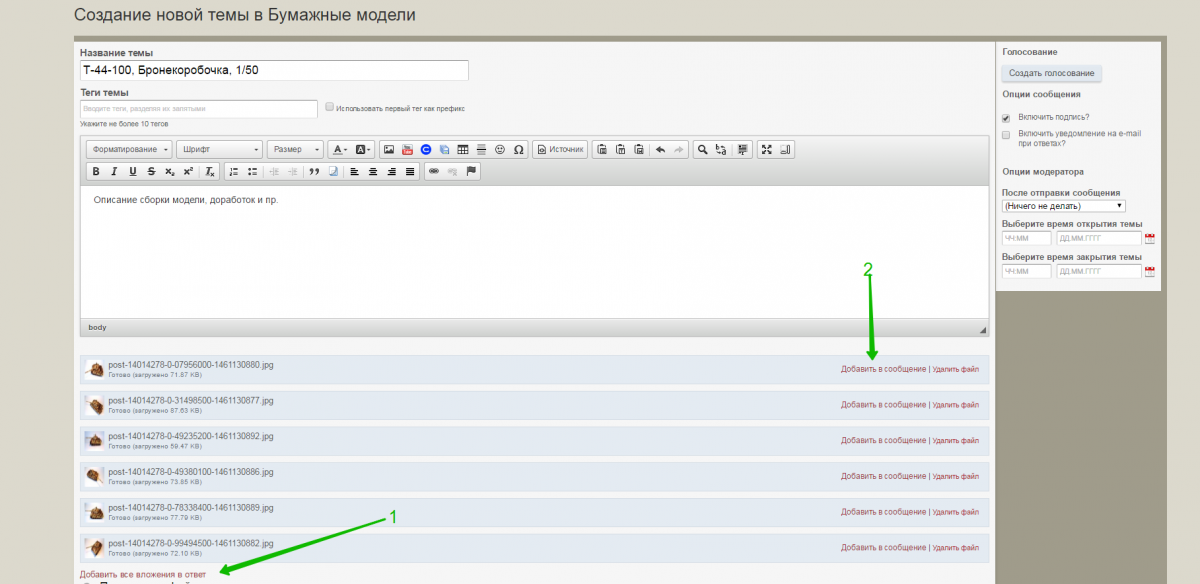
Task: Open calendar for topic opening date
Action: (1150, 239)
